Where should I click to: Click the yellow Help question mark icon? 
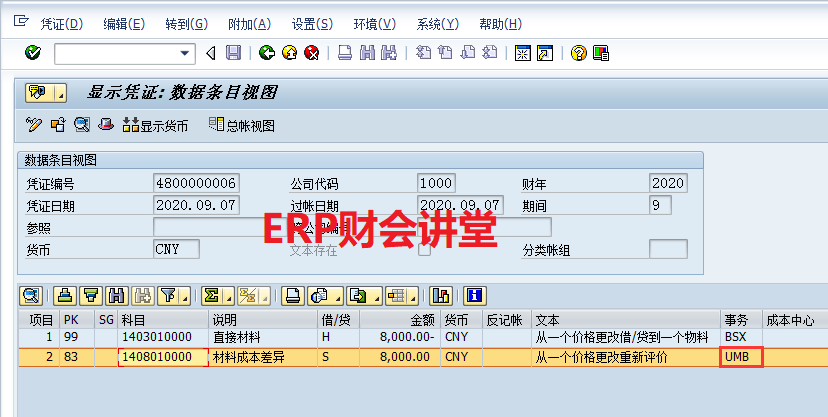tap(578, 53)
